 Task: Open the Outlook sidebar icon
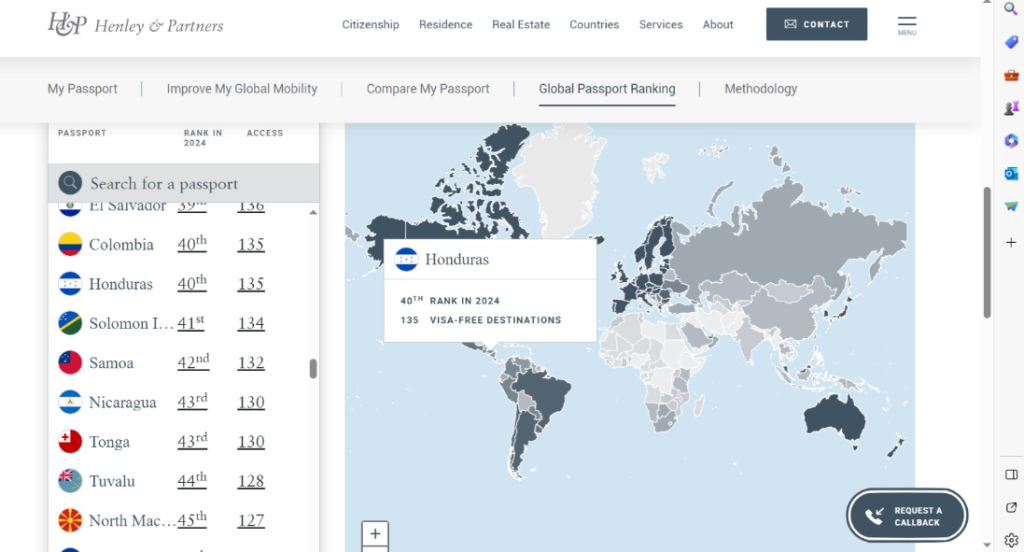(1011, 174)
